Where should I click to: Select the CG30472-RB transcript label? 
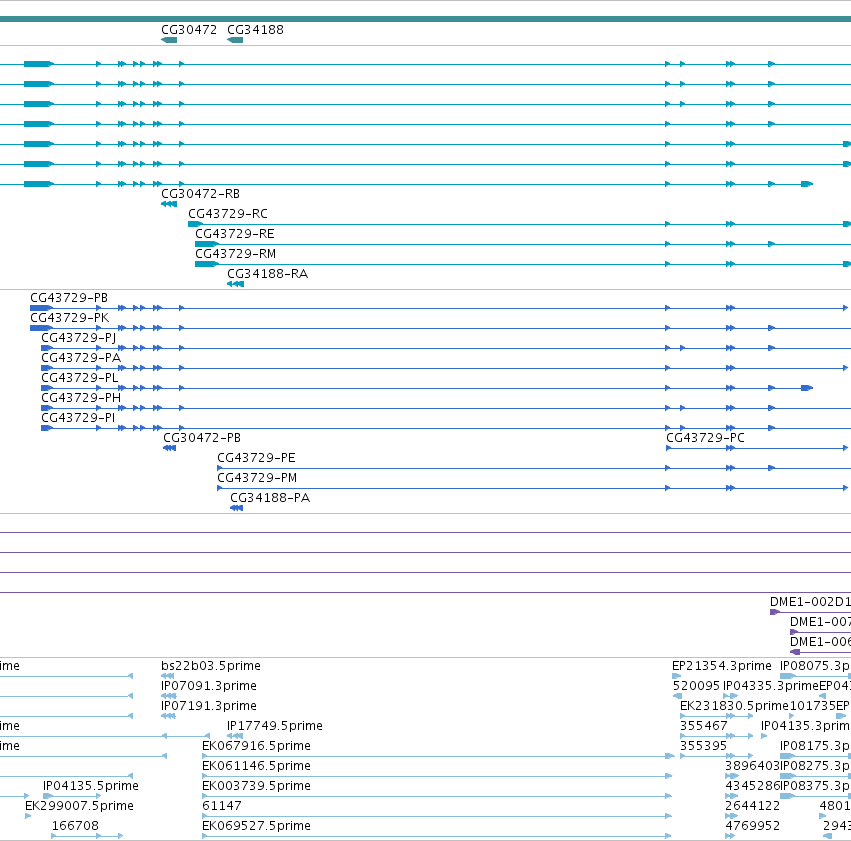tap(200, 194)
